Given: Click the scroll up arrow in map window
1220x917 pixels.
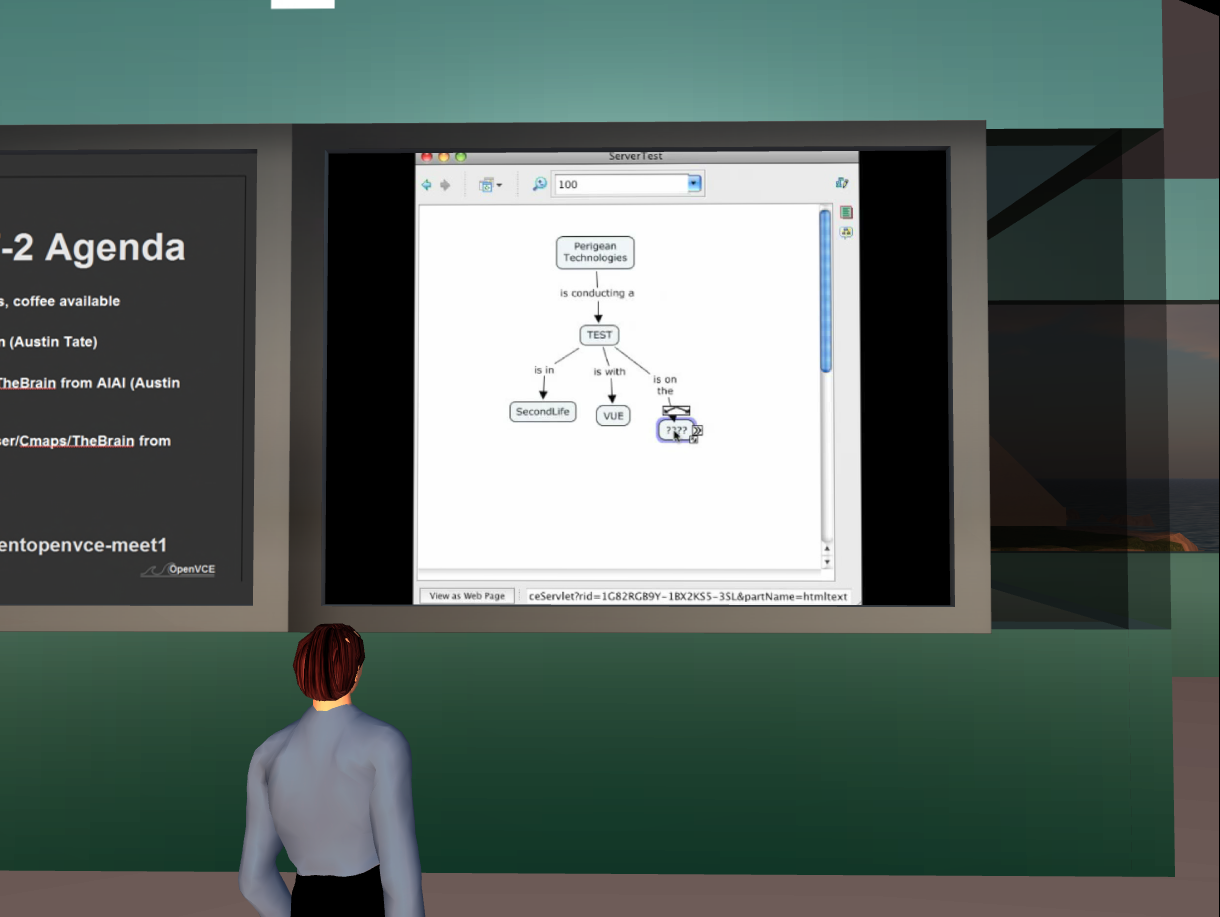Looking at the screenshot, I should click(826, 549).
